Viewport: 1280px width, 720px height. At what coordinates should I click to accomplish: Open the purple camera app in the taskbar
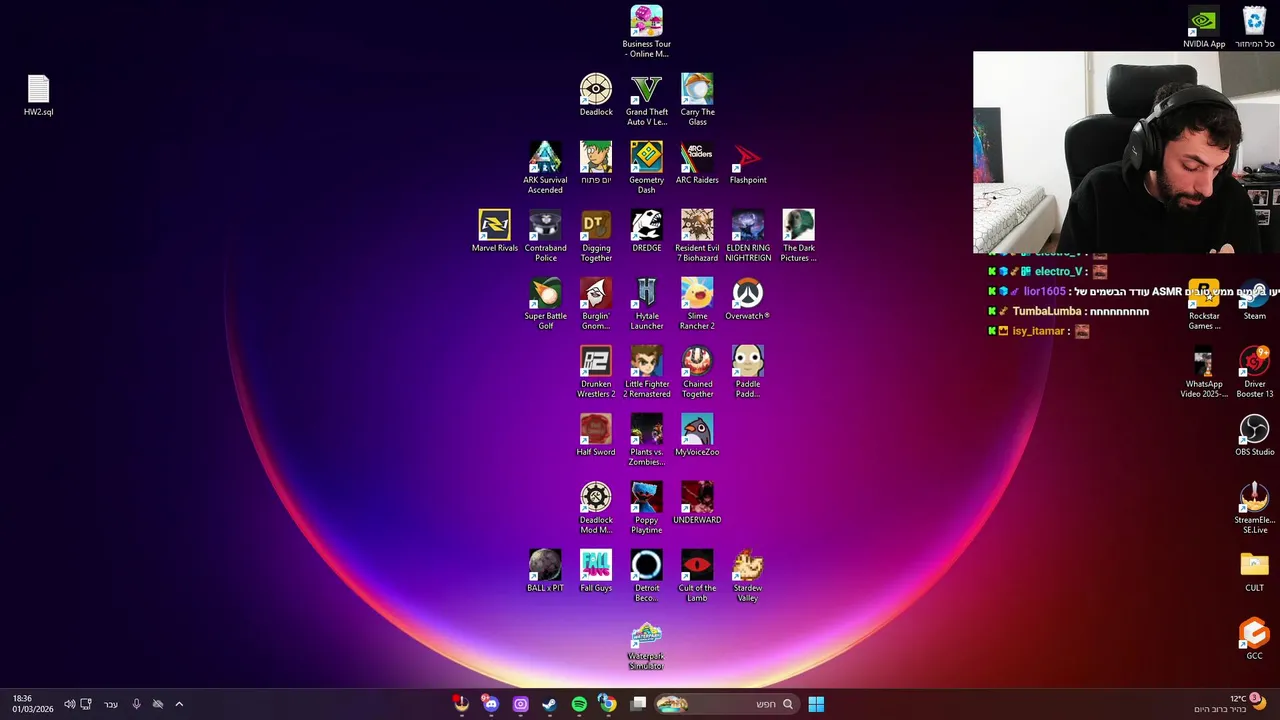coord(520,704)
